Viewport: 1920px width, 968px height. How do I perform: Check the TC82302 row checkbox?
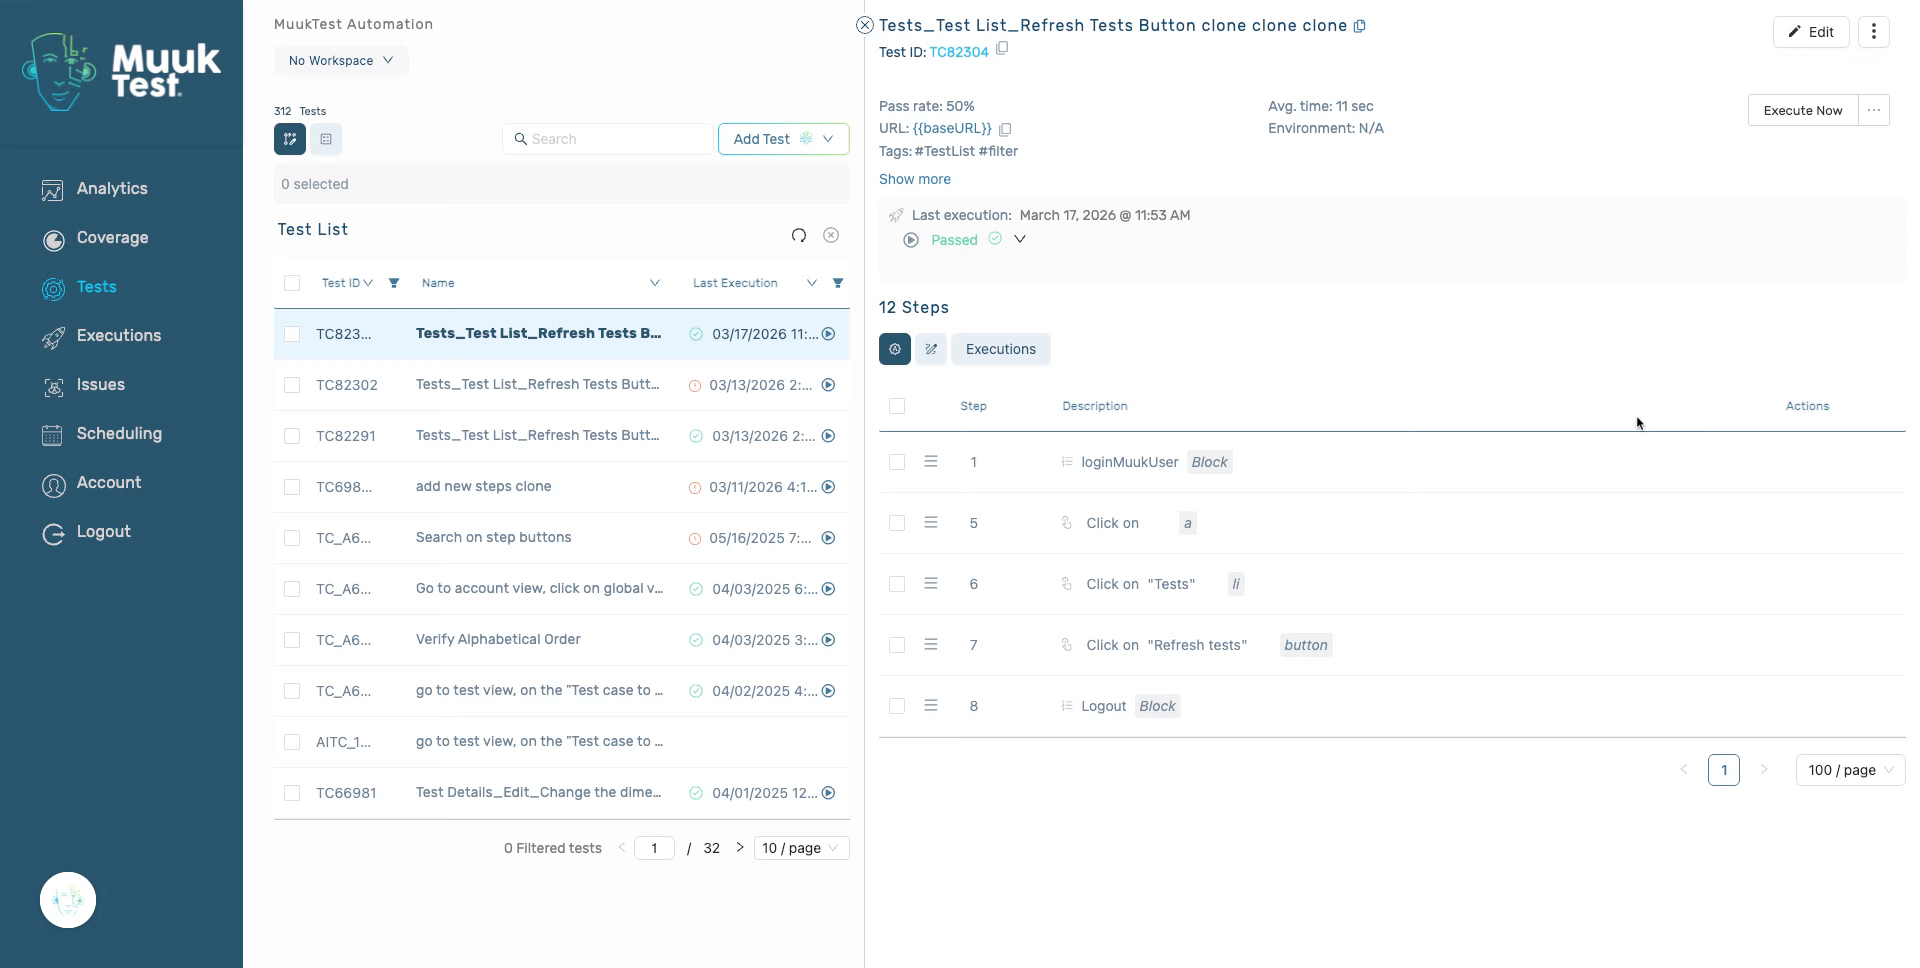[292, 385]
